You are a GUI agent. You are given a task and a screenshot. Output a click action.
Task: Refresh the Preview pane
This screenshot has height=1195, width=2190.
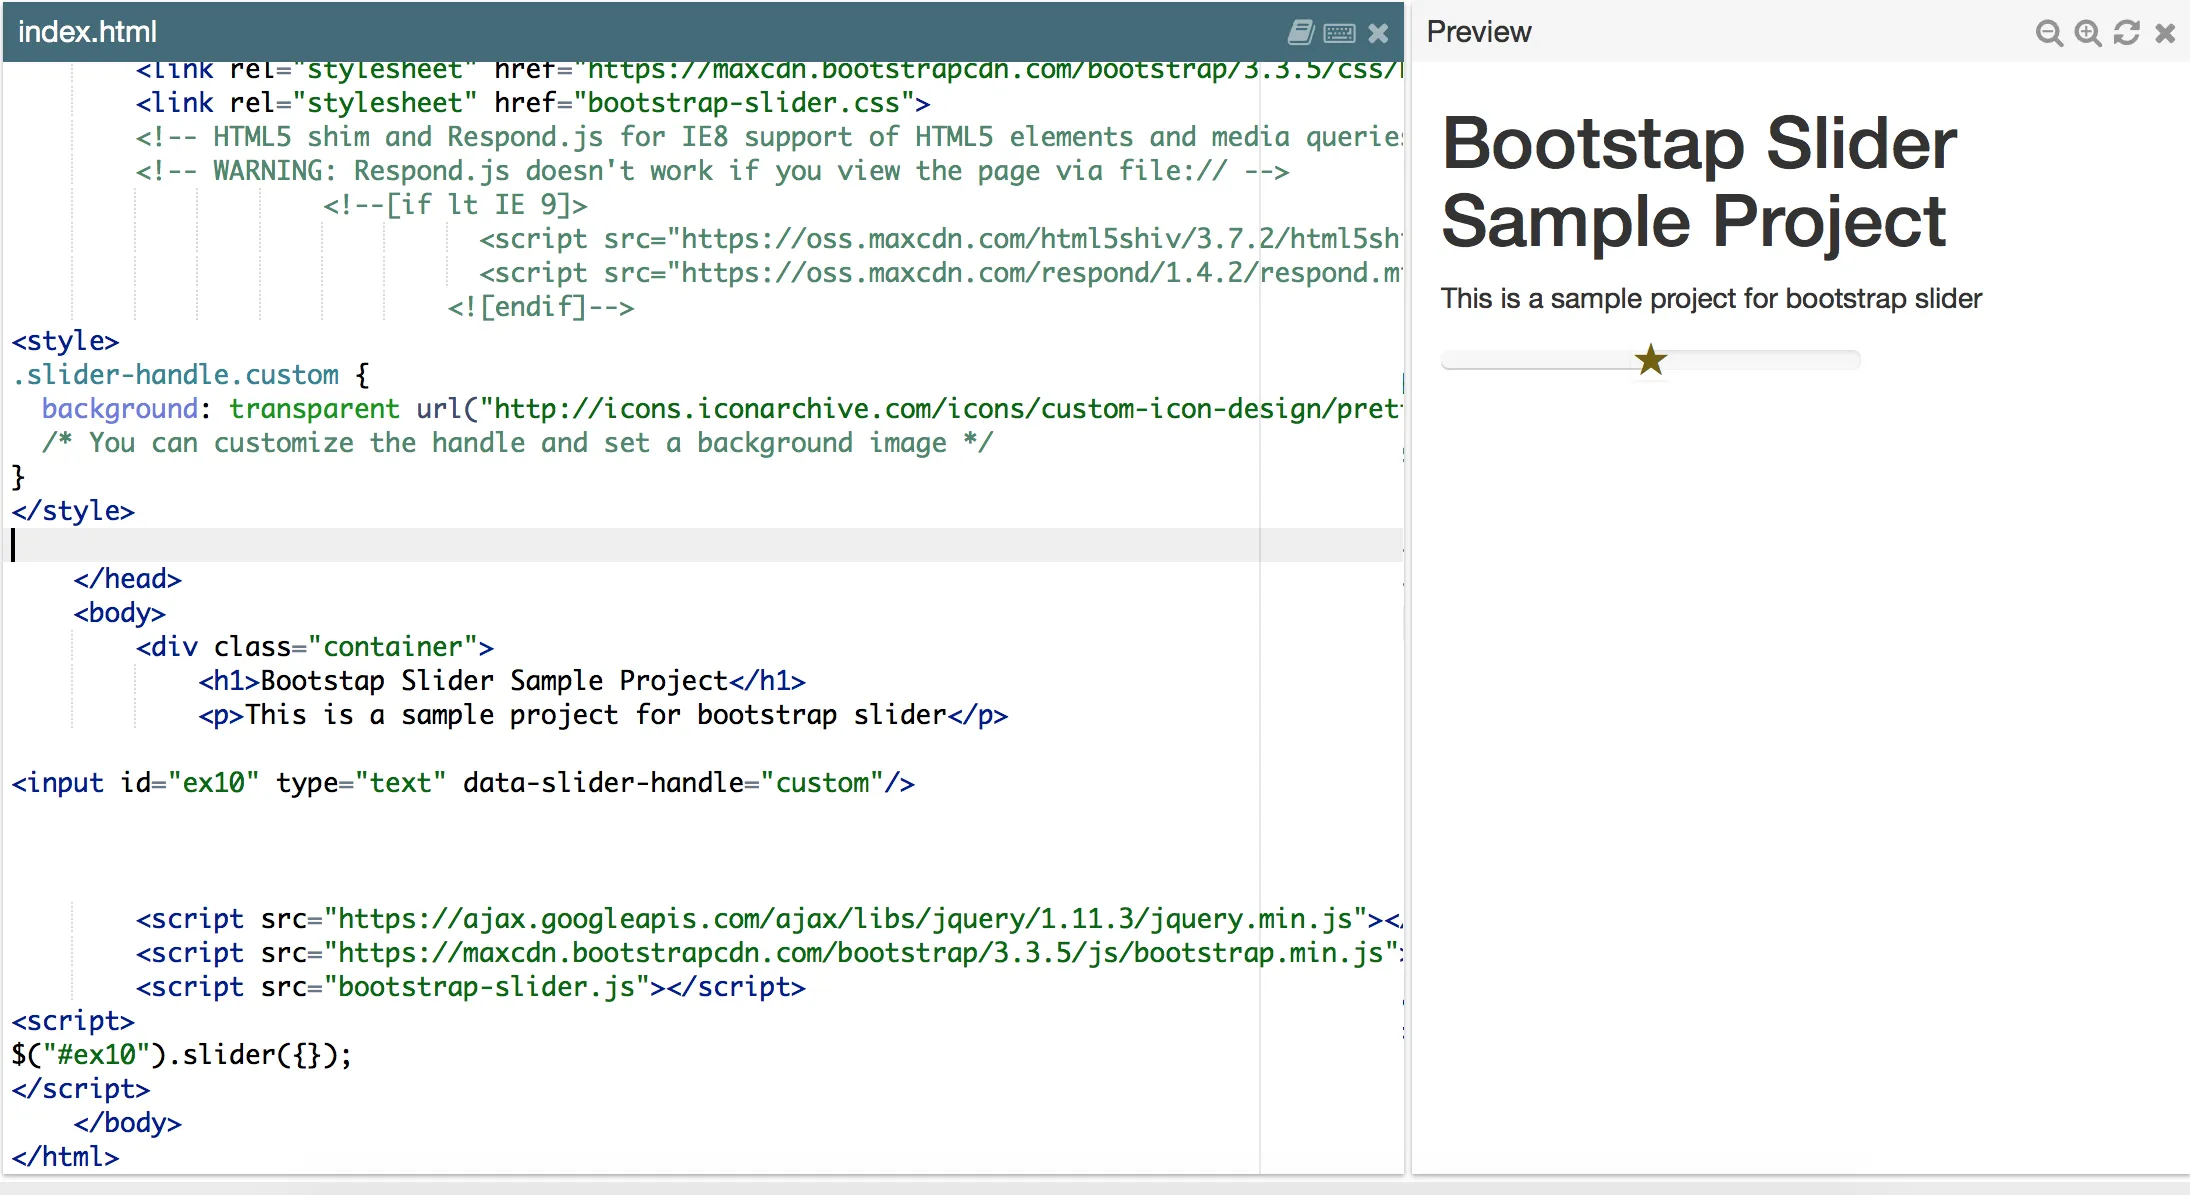point(2126,34)
